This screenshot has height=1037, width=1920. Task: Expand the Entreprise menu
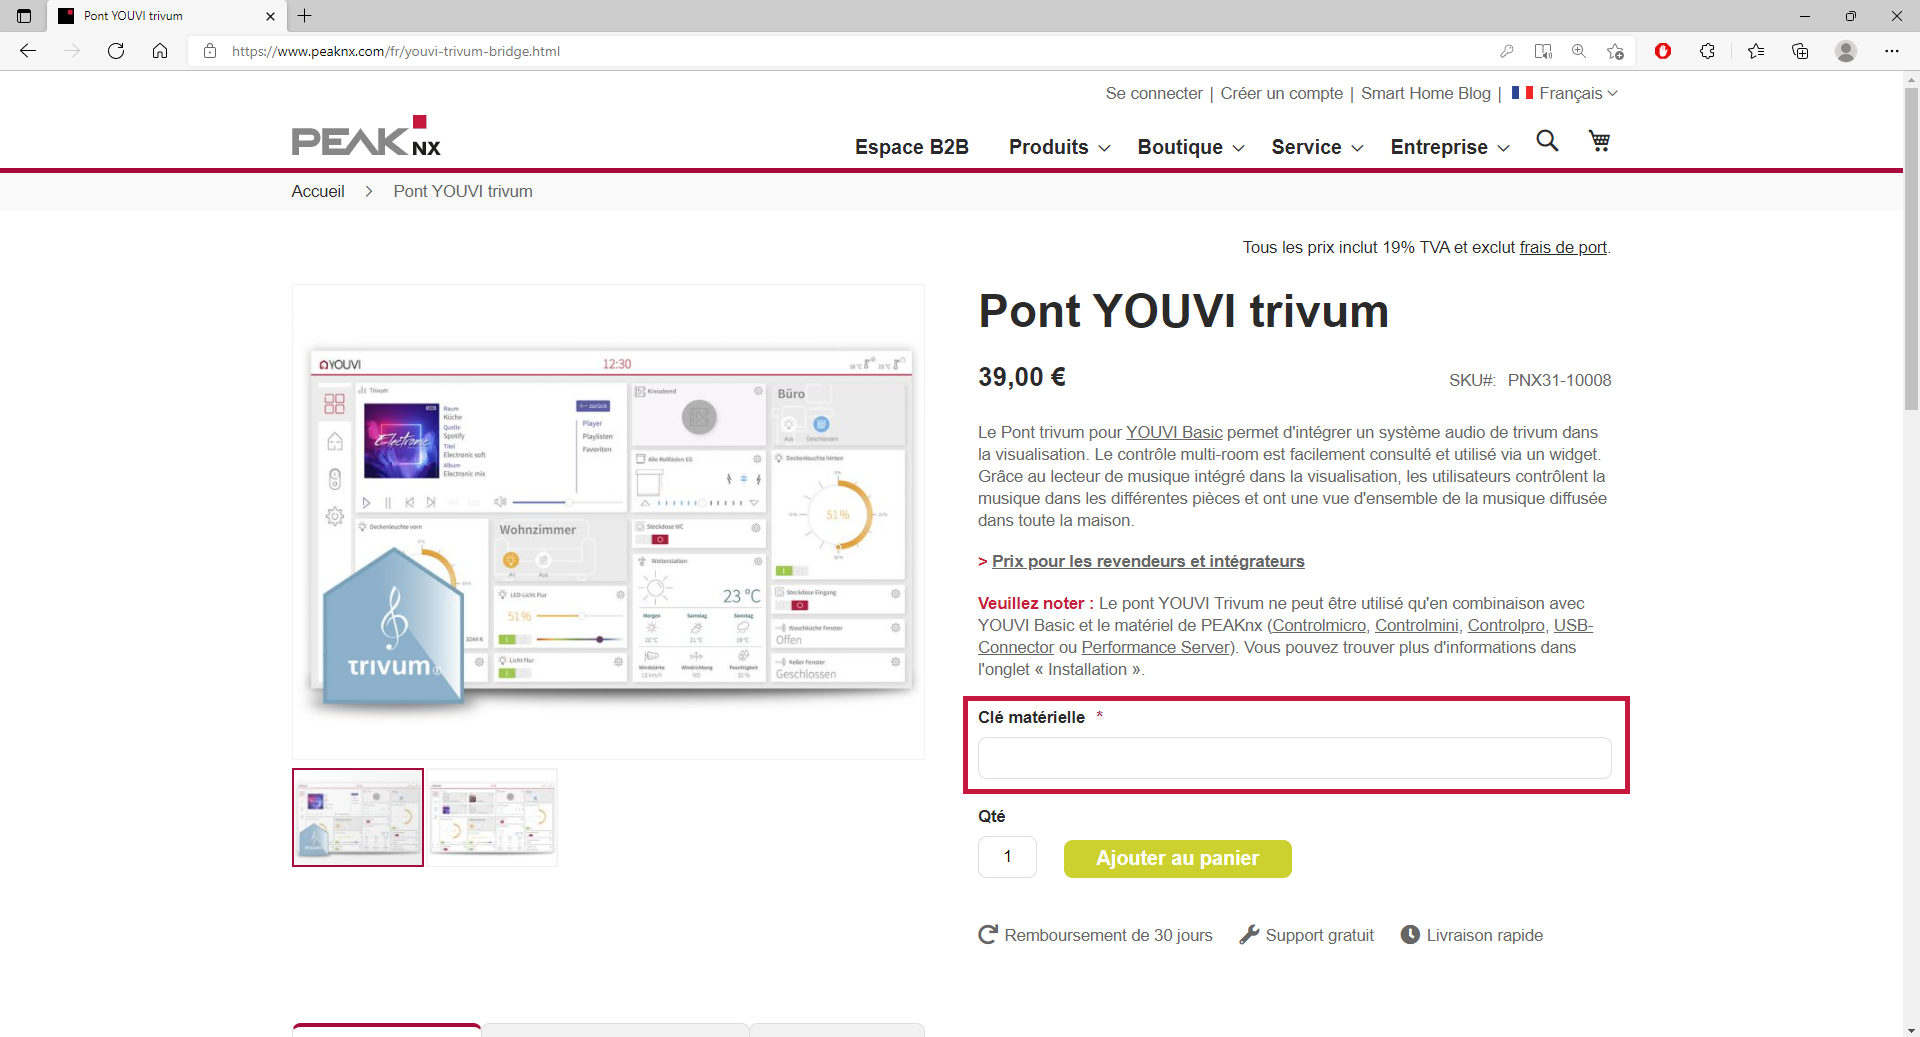tap(1449, 147)
